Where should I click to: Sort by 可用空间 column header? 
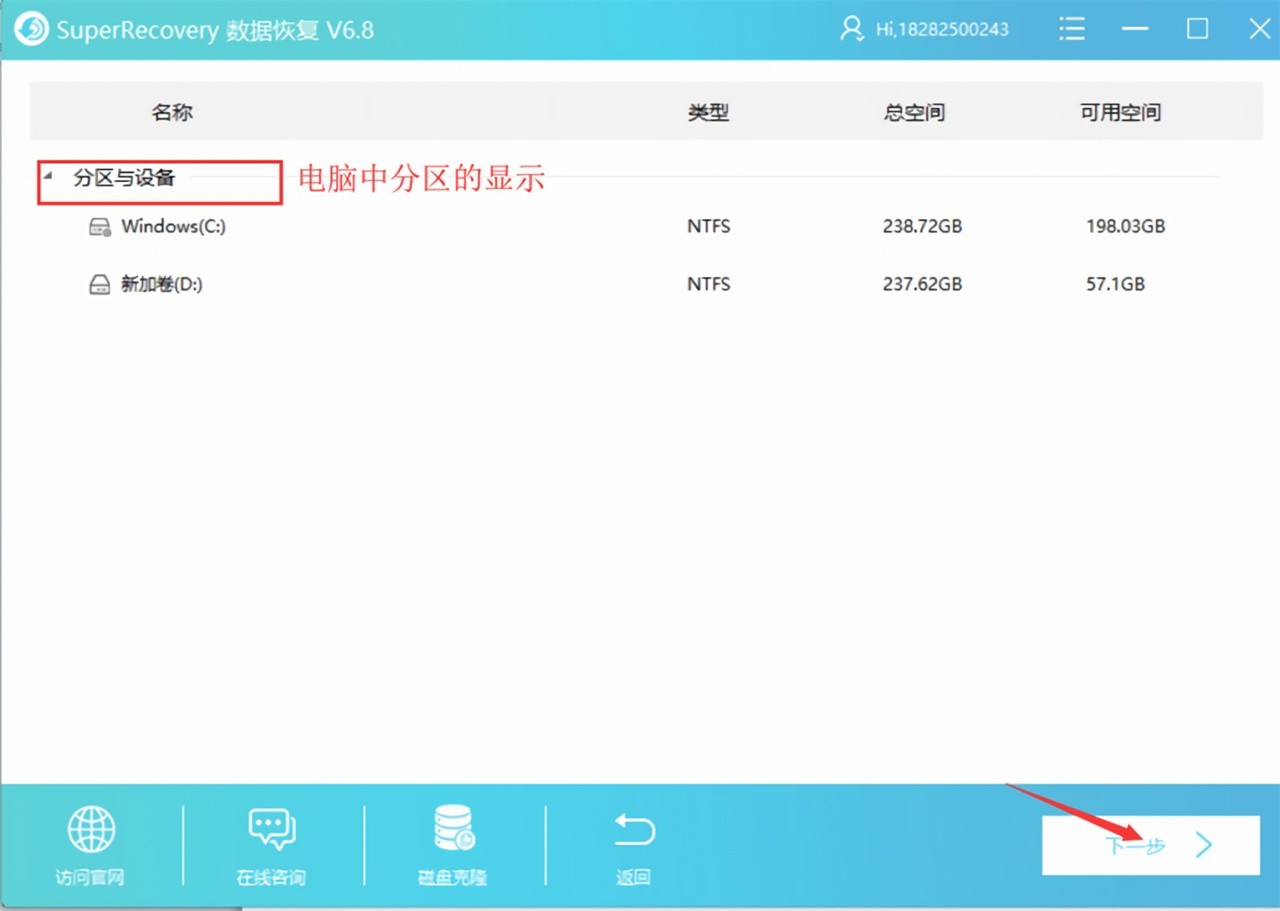click(x=1120, y=112)
